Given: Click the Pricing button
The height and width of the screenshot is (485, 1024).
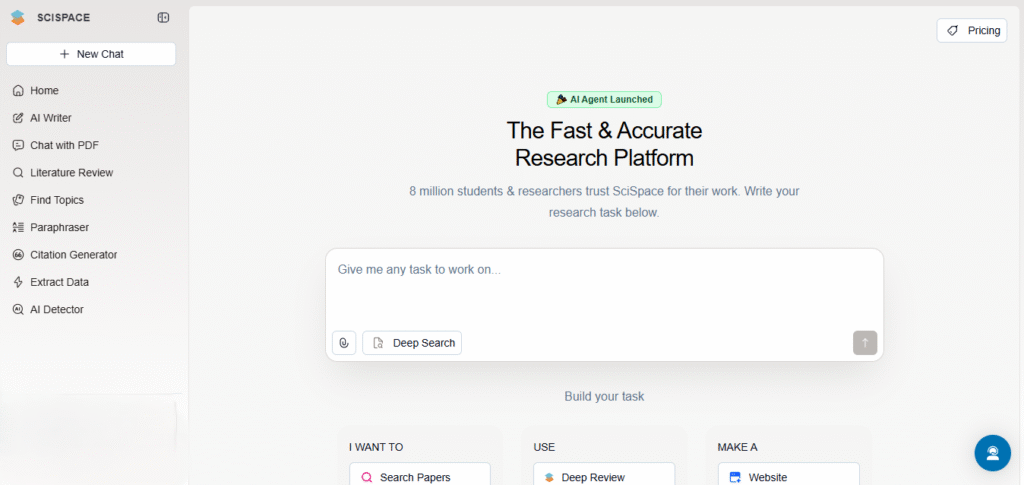Looking at the screenshot, I should click(x=972, y=31).
